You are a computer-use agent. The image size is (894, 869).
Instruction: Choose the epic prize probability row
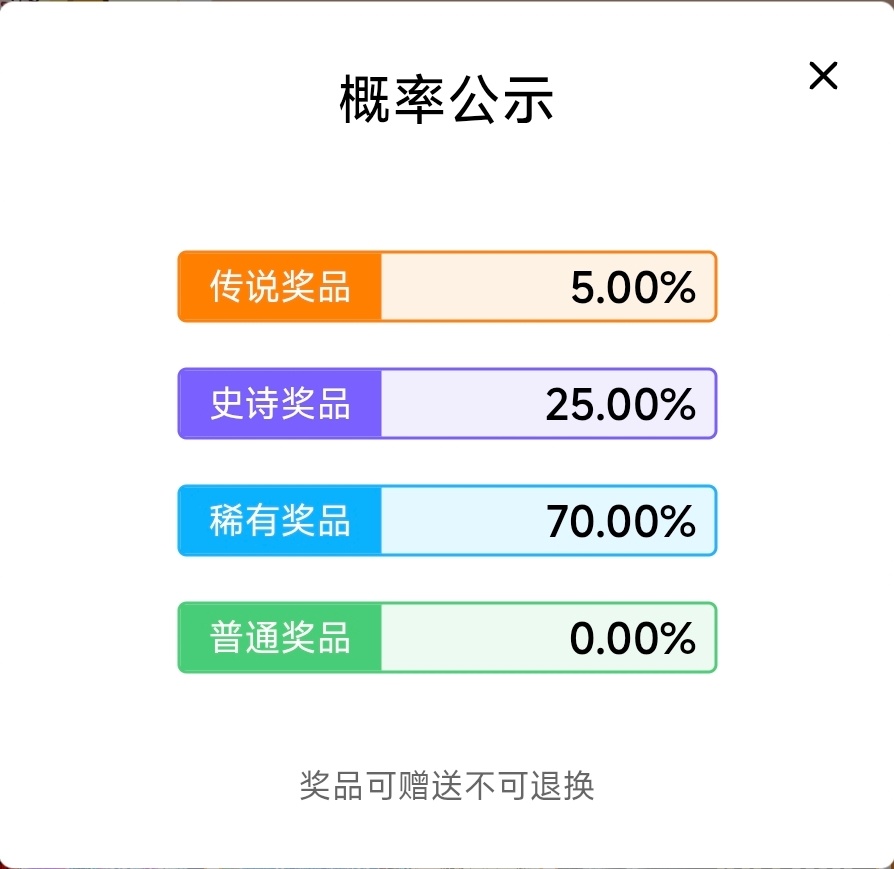[x=447, y=404]
